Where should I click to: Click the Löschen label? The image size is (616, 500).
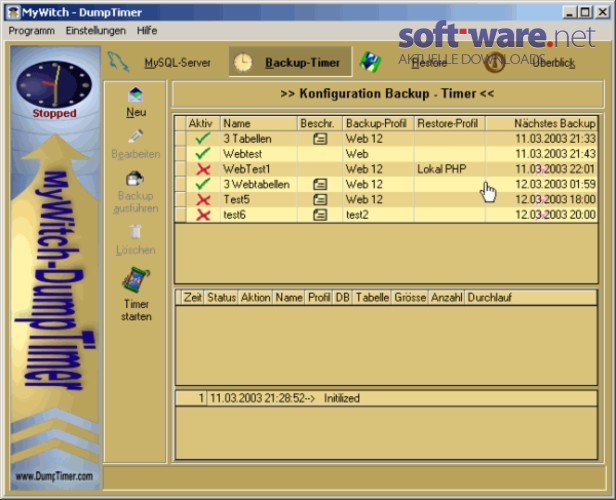(x=136, y=250)
